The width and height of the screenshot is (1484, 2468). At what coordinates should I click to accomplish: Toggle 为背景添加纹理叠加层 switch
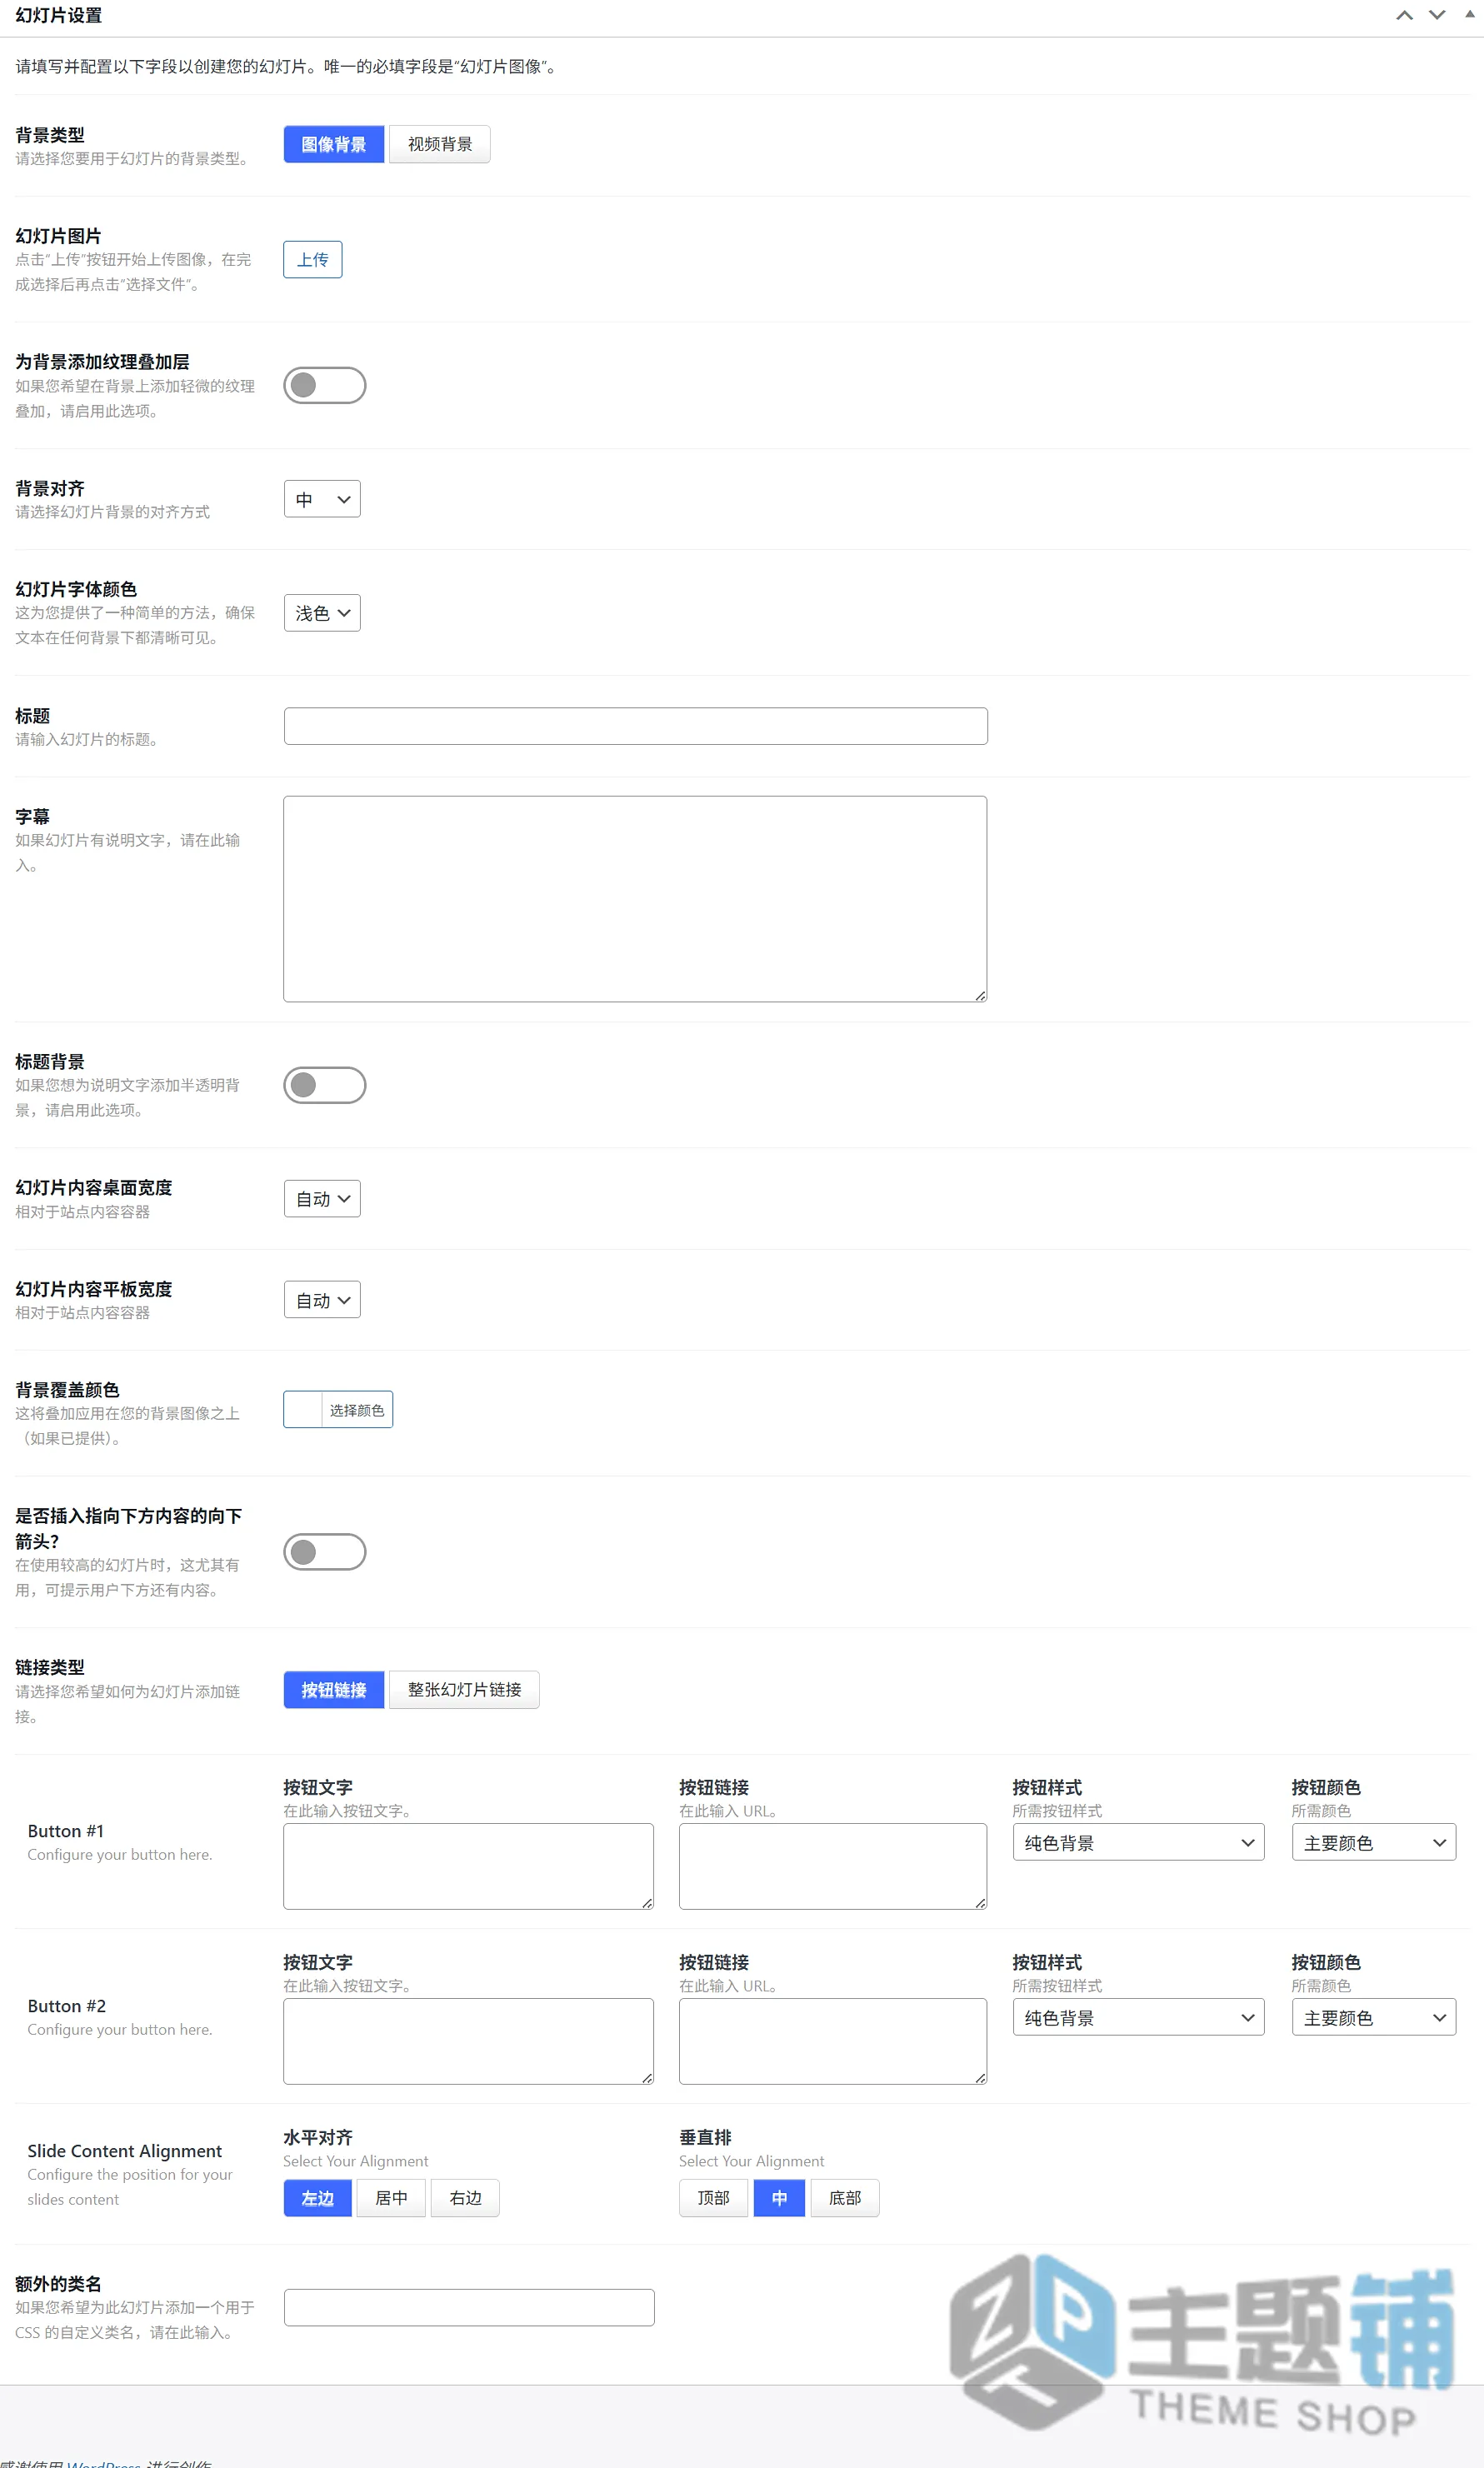[324, 385]
